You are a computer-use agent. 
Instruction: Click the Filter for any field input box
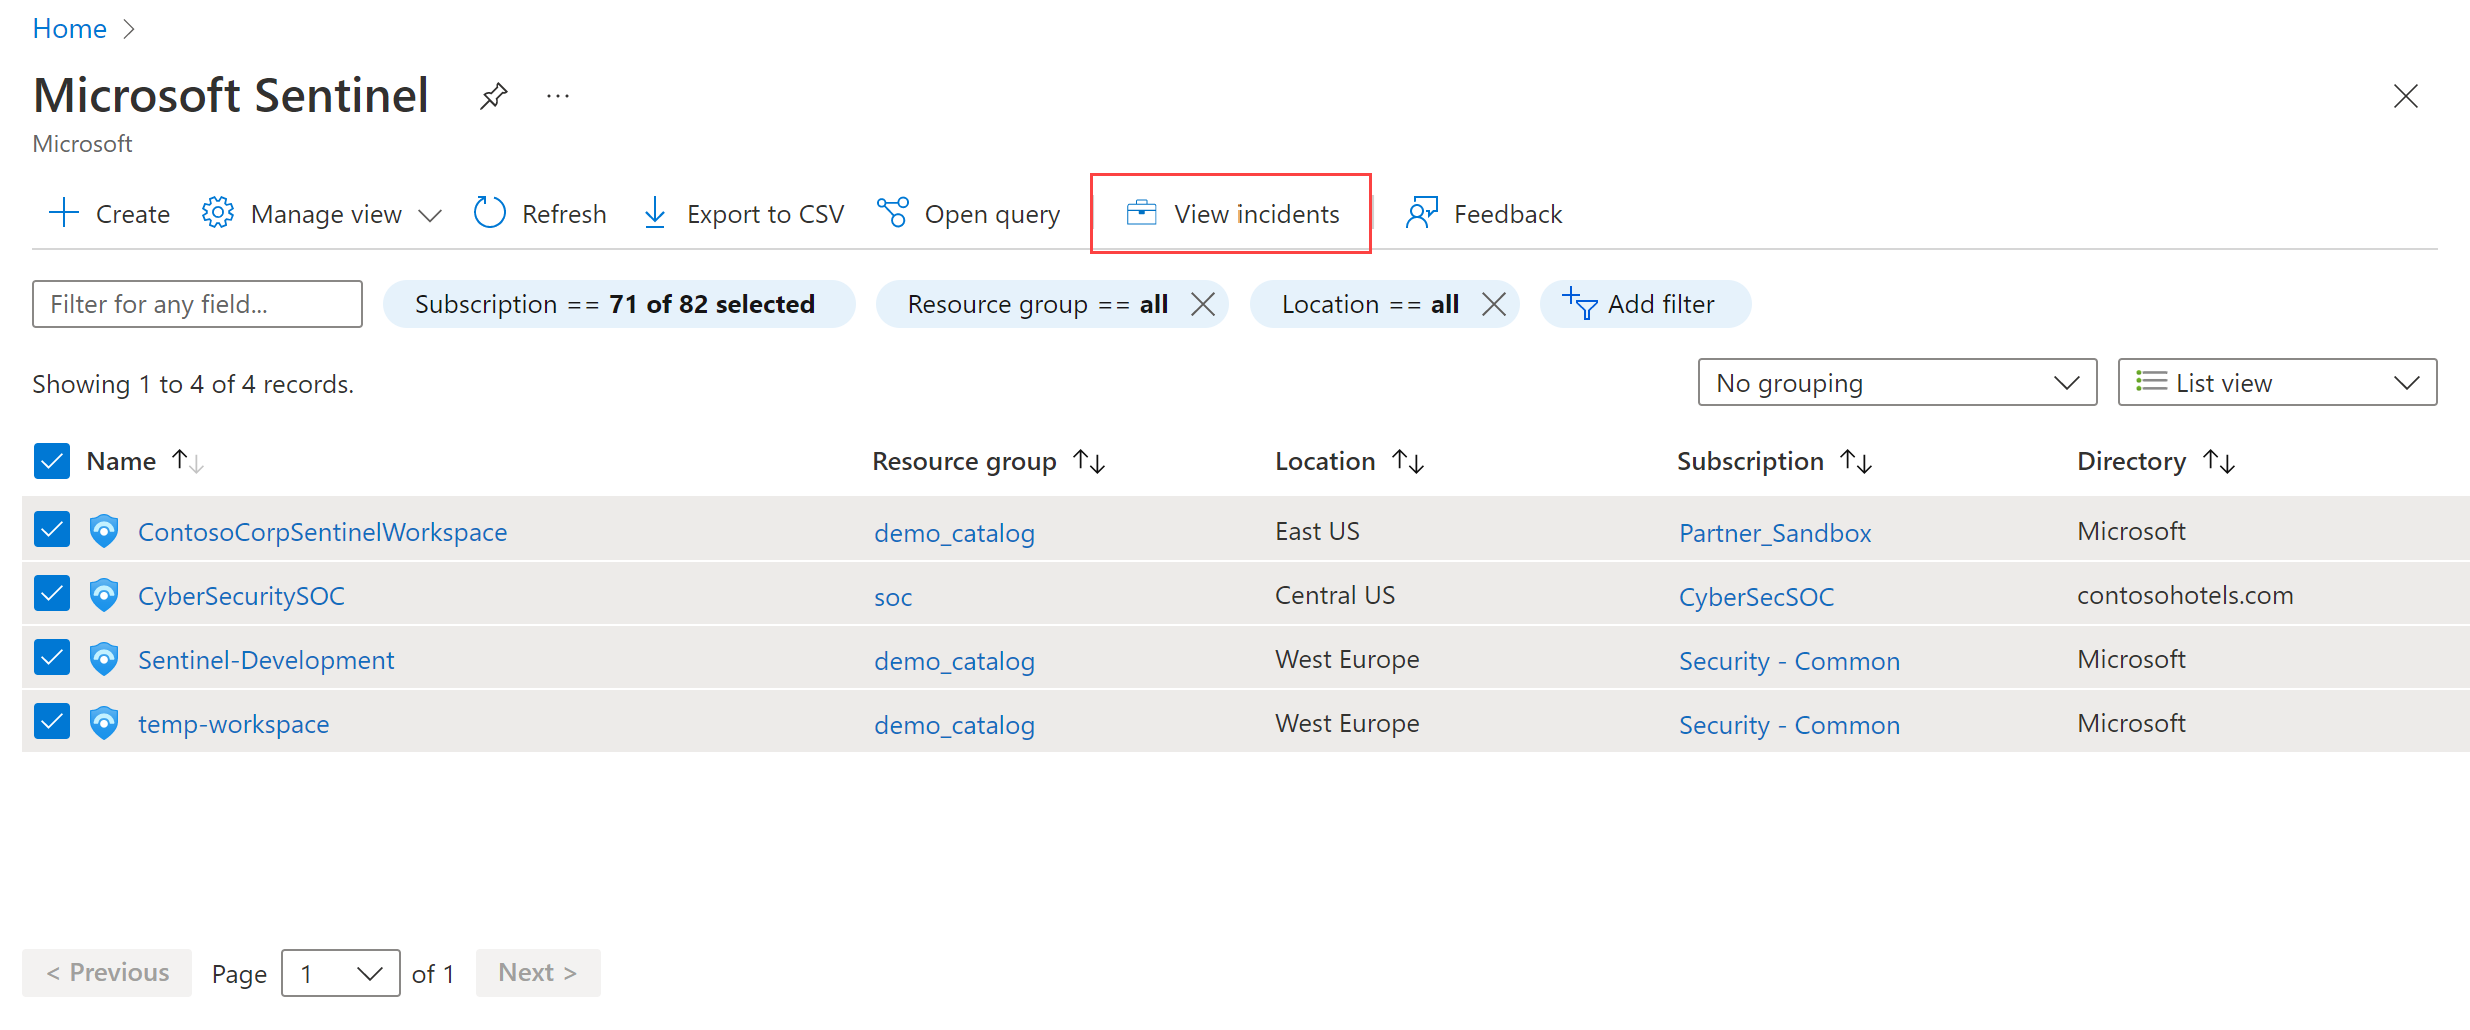tap(196, 304)
